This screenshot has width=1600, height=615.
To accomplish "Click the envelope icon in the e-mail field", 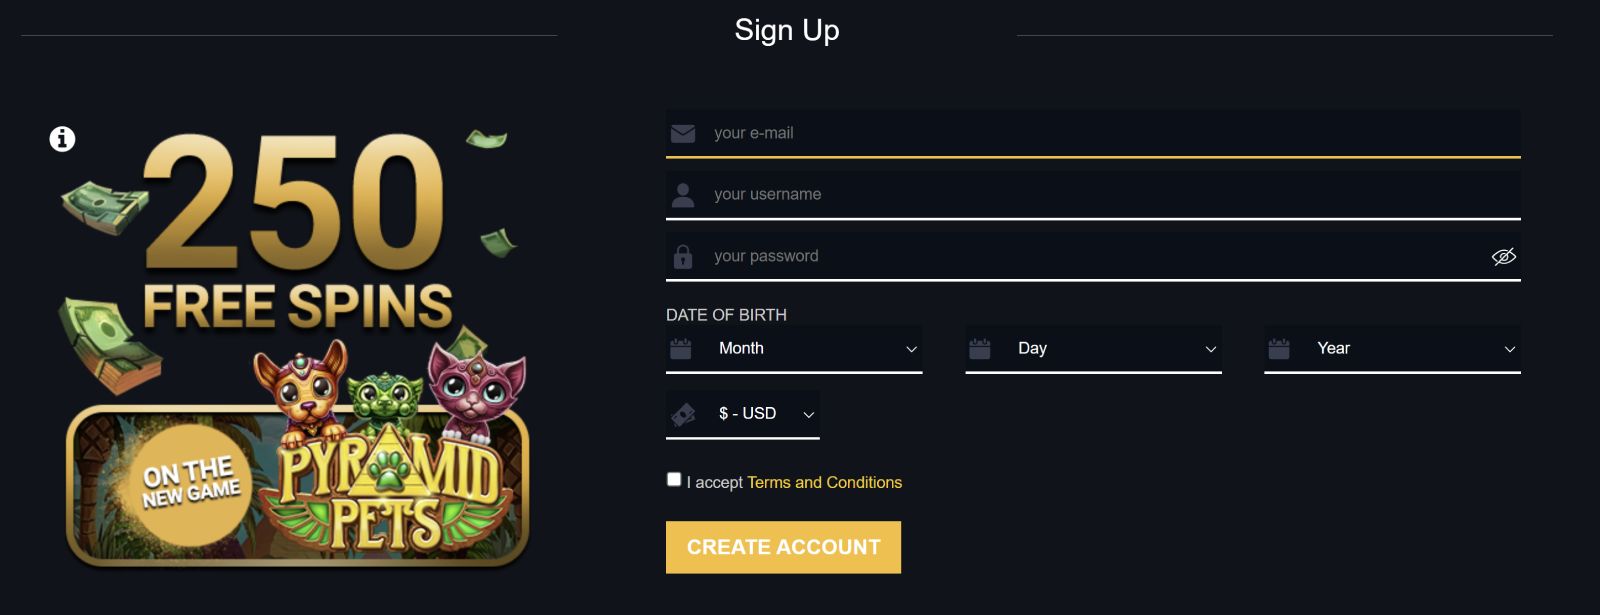I will coord(683,133).
